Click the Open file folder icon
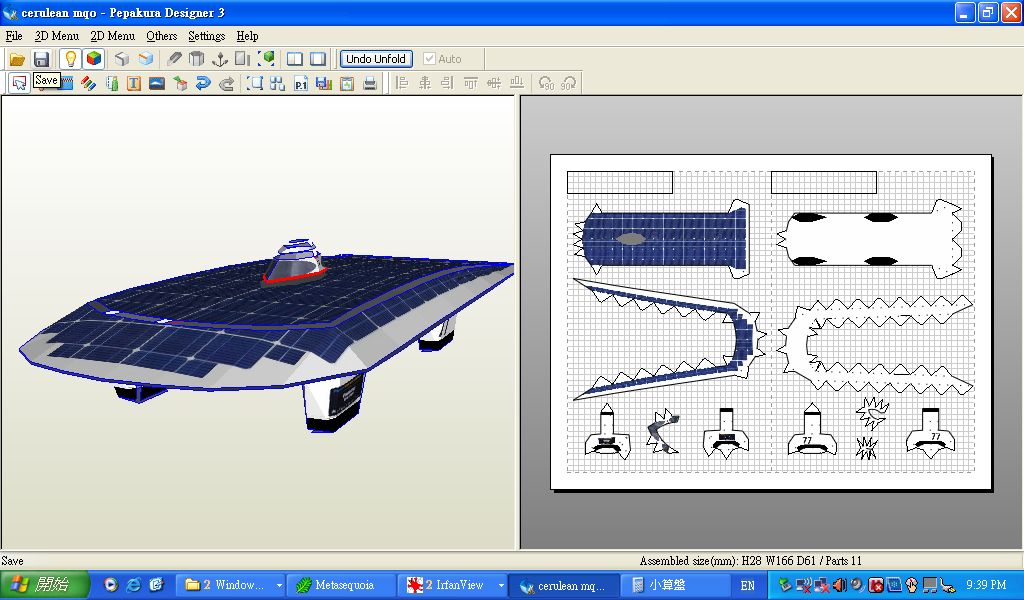 click(x=17, y=59)
